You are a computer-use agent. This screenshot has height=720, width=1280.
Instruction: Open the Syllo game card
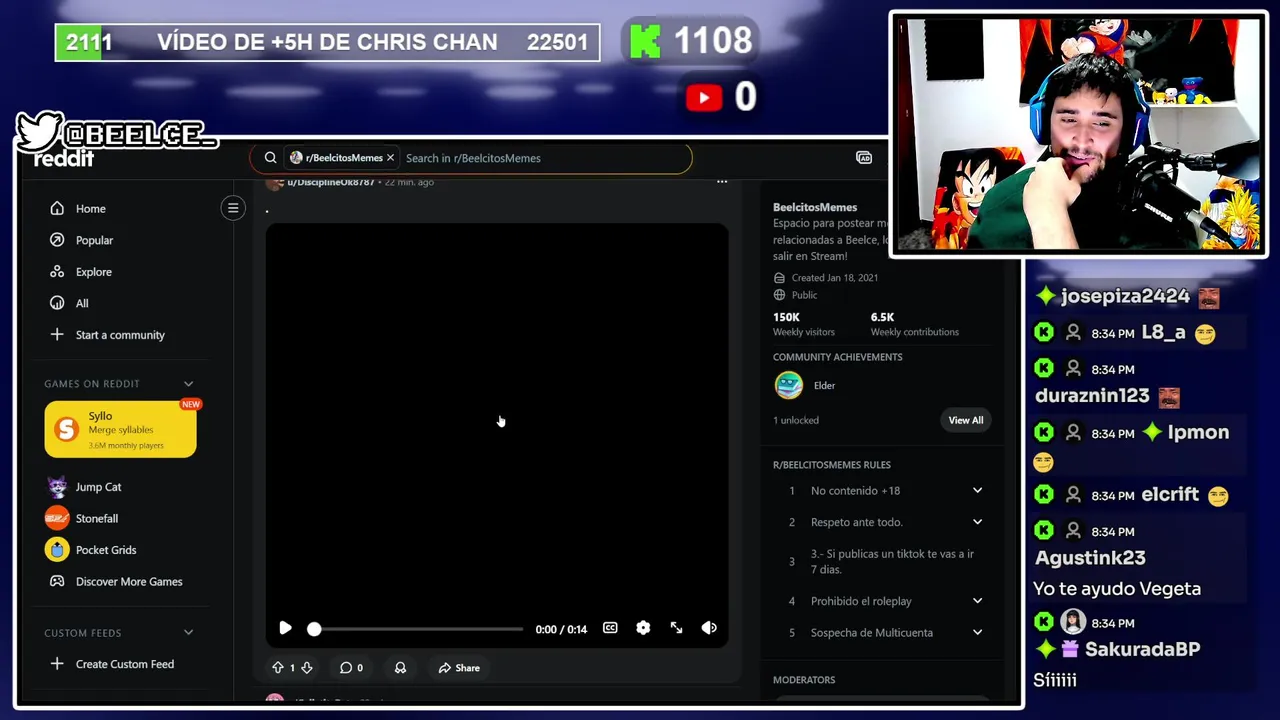point(120,430)
